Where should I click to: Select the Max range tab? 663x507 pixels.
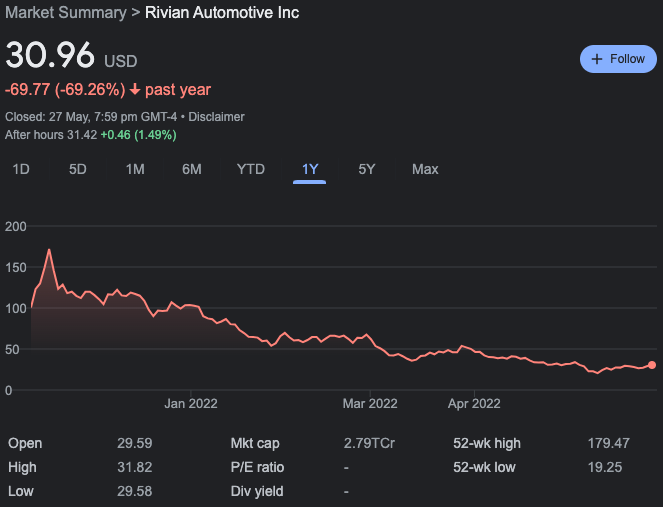(x=425, y=169)
